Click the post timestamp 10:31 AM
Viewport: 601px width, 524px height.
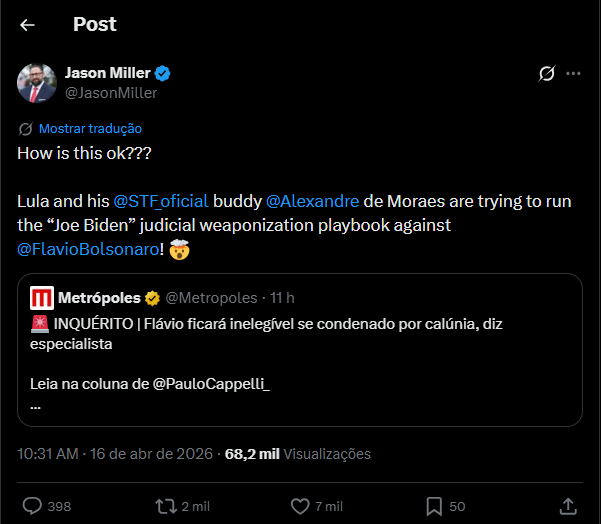coord(48,453)
